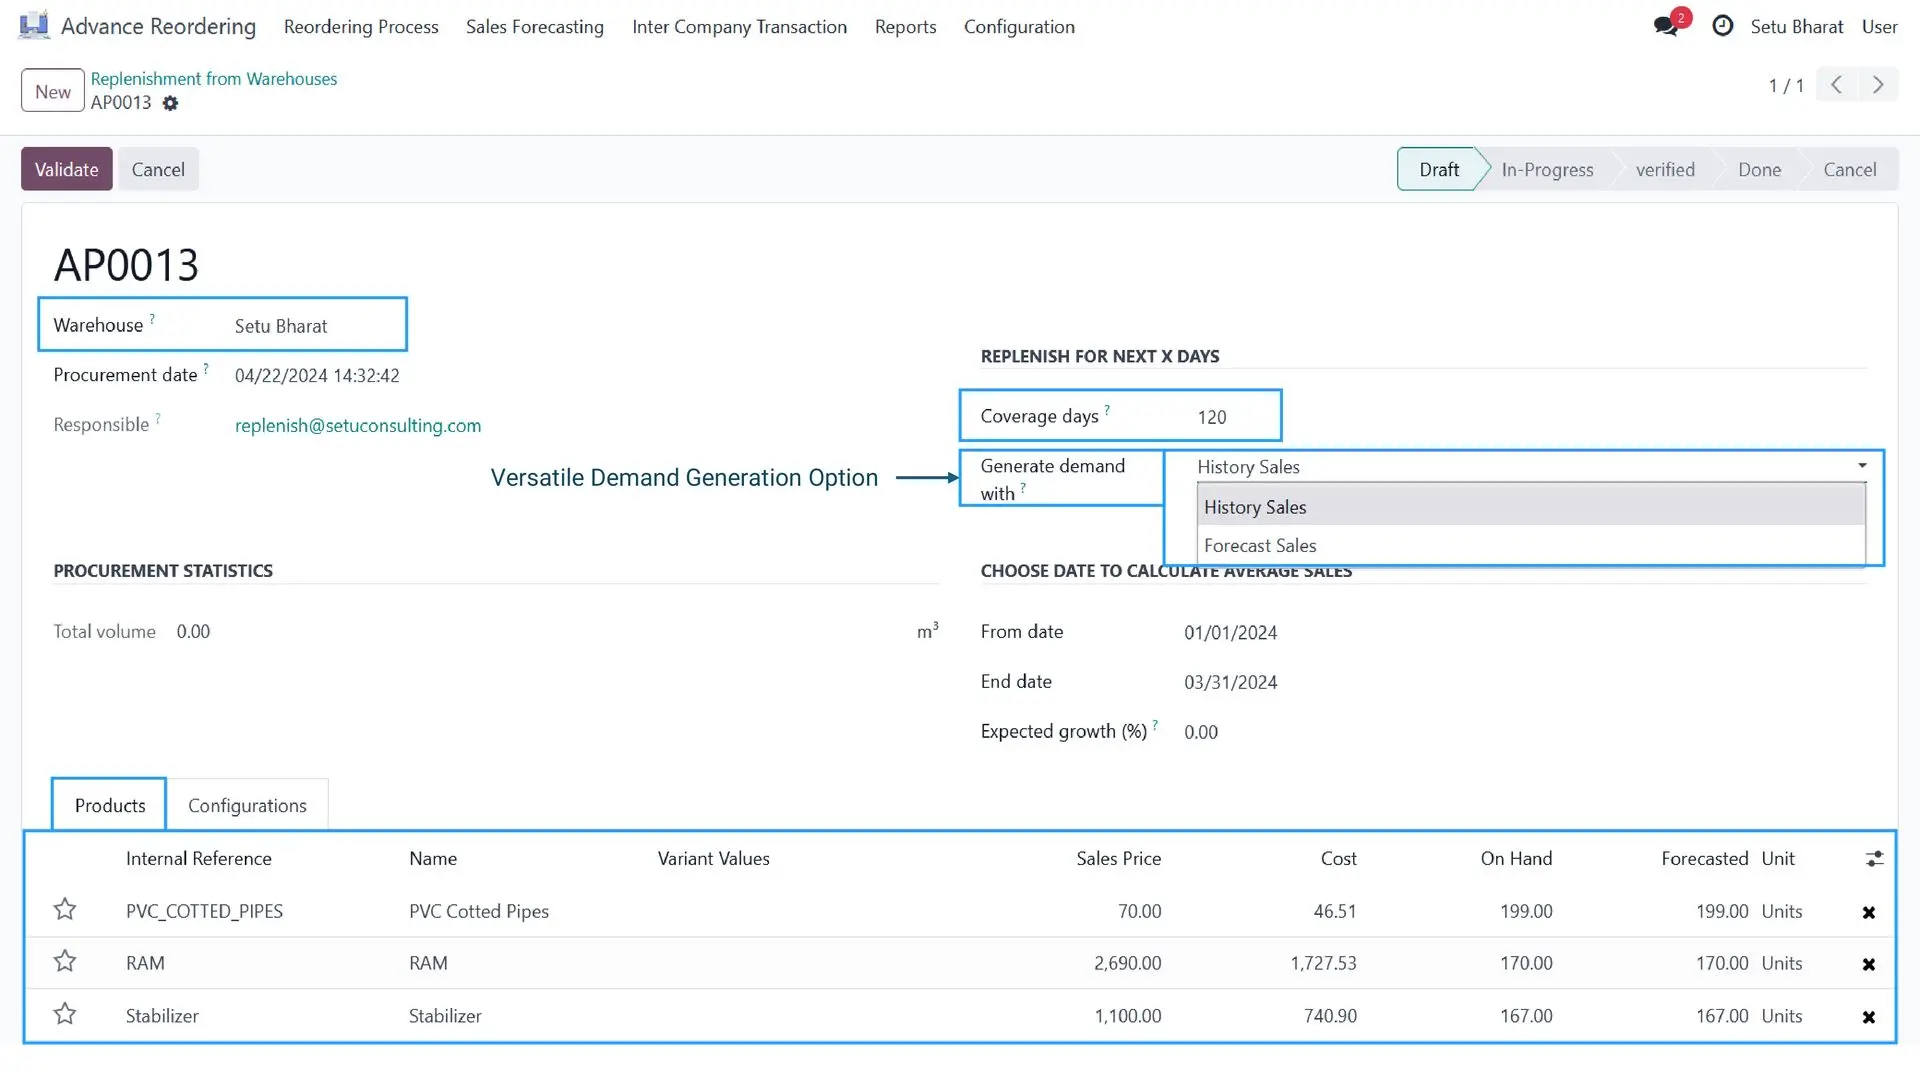
Task: Star the PVC_COTTED_PIPES product
Action: (65, 909)
